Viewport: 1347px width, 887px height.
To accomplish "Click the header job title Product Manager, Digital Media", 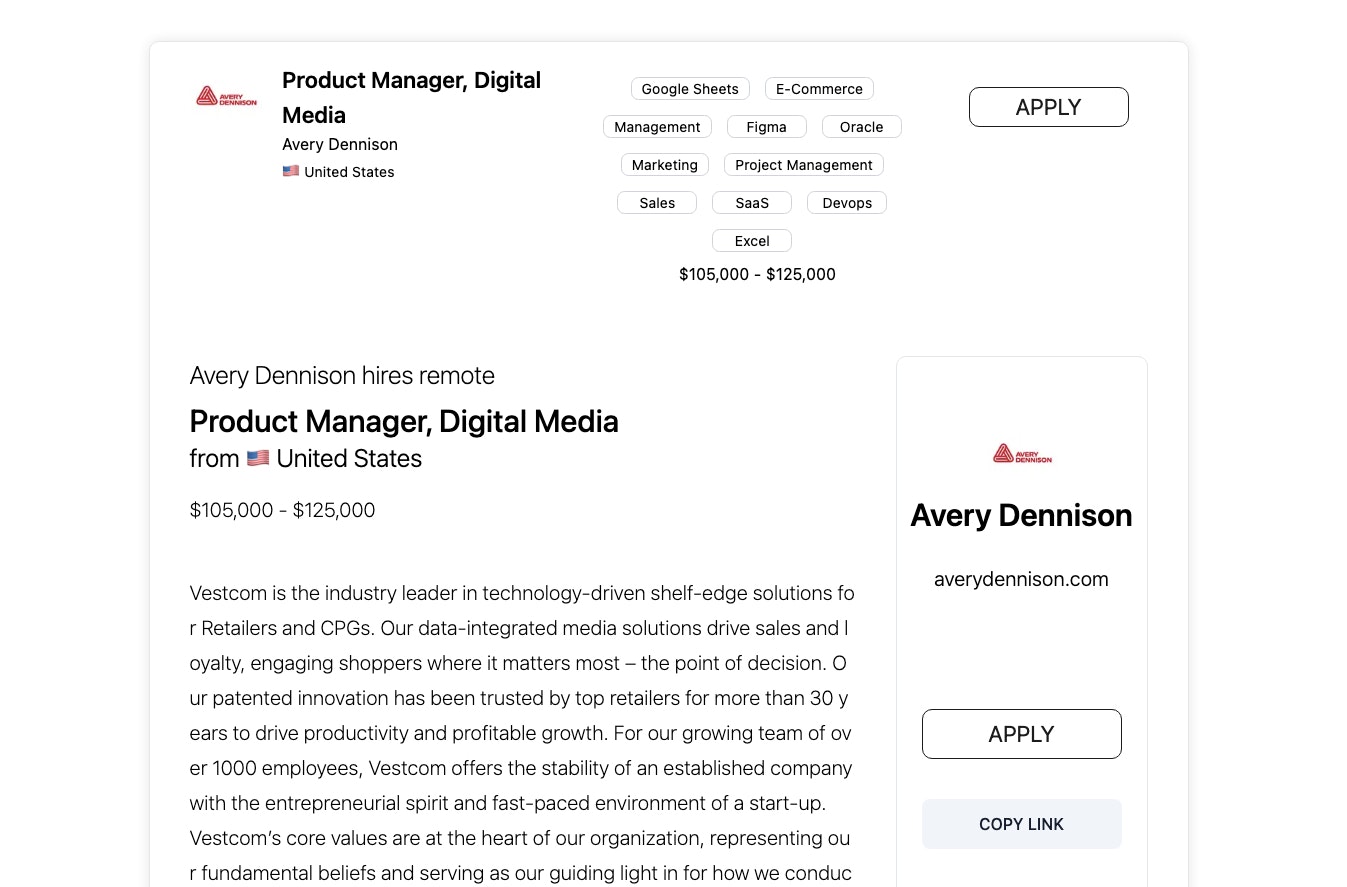I will click(x=411, y=97).
